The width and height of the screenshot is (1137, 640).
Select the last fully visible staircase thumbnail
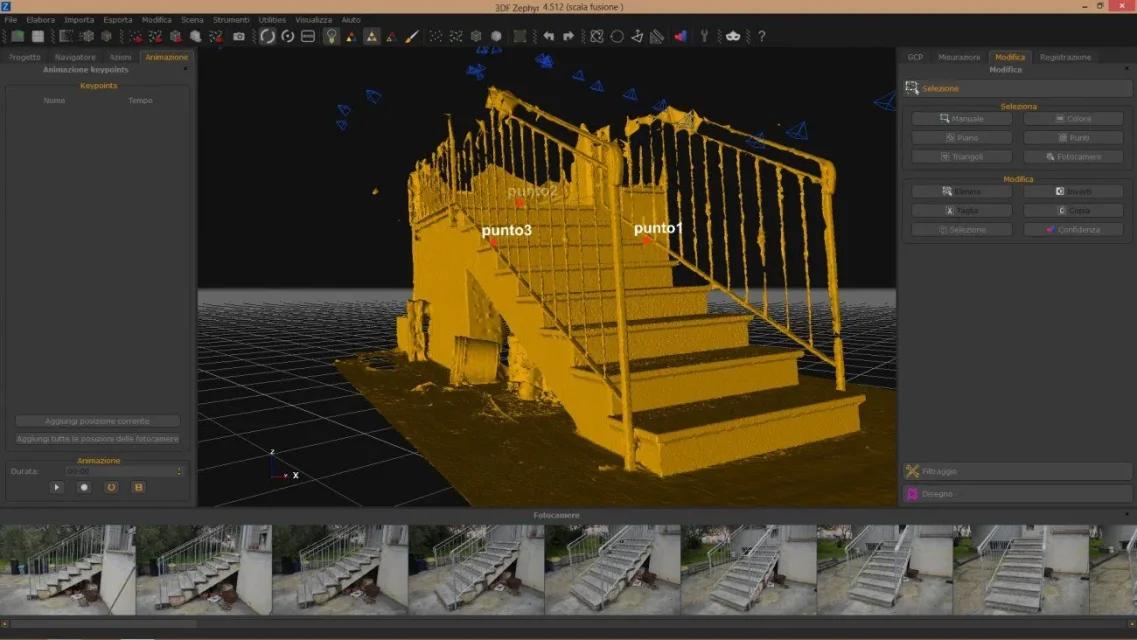1020,570
